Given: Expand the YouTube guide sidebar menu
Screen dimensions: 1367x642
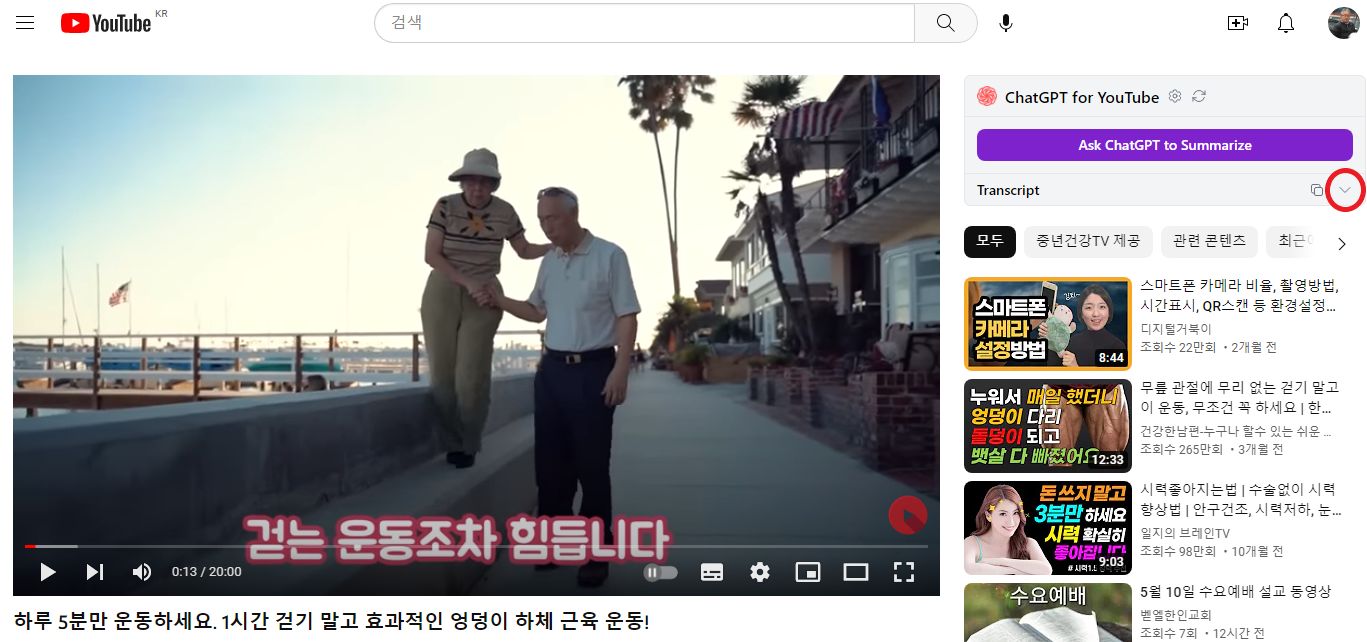Looking at the screenshot, I should coord(25,22).
